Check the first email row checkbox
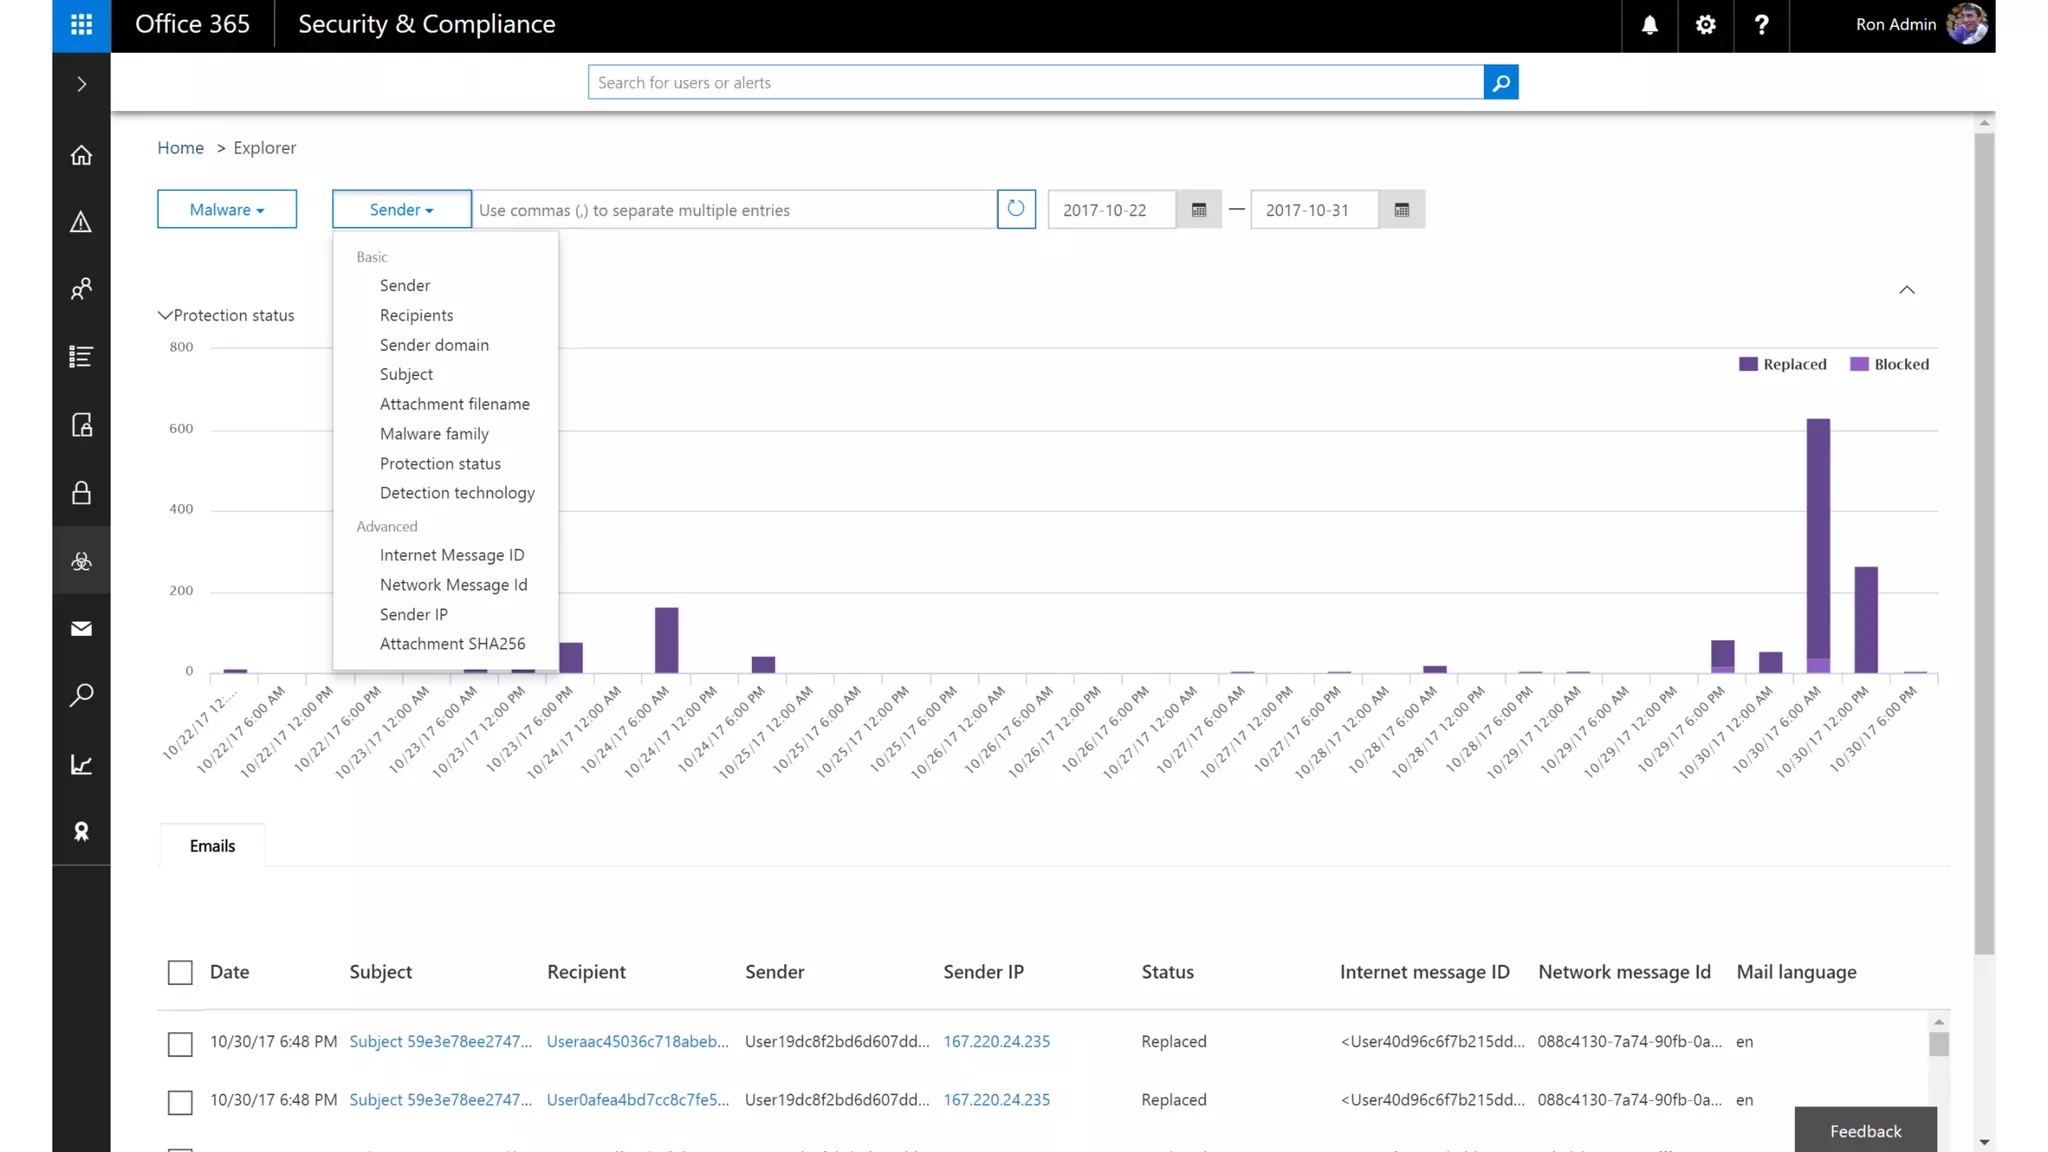The width and height of the screenshot is (2048, 1152). tap(180, 1043)
